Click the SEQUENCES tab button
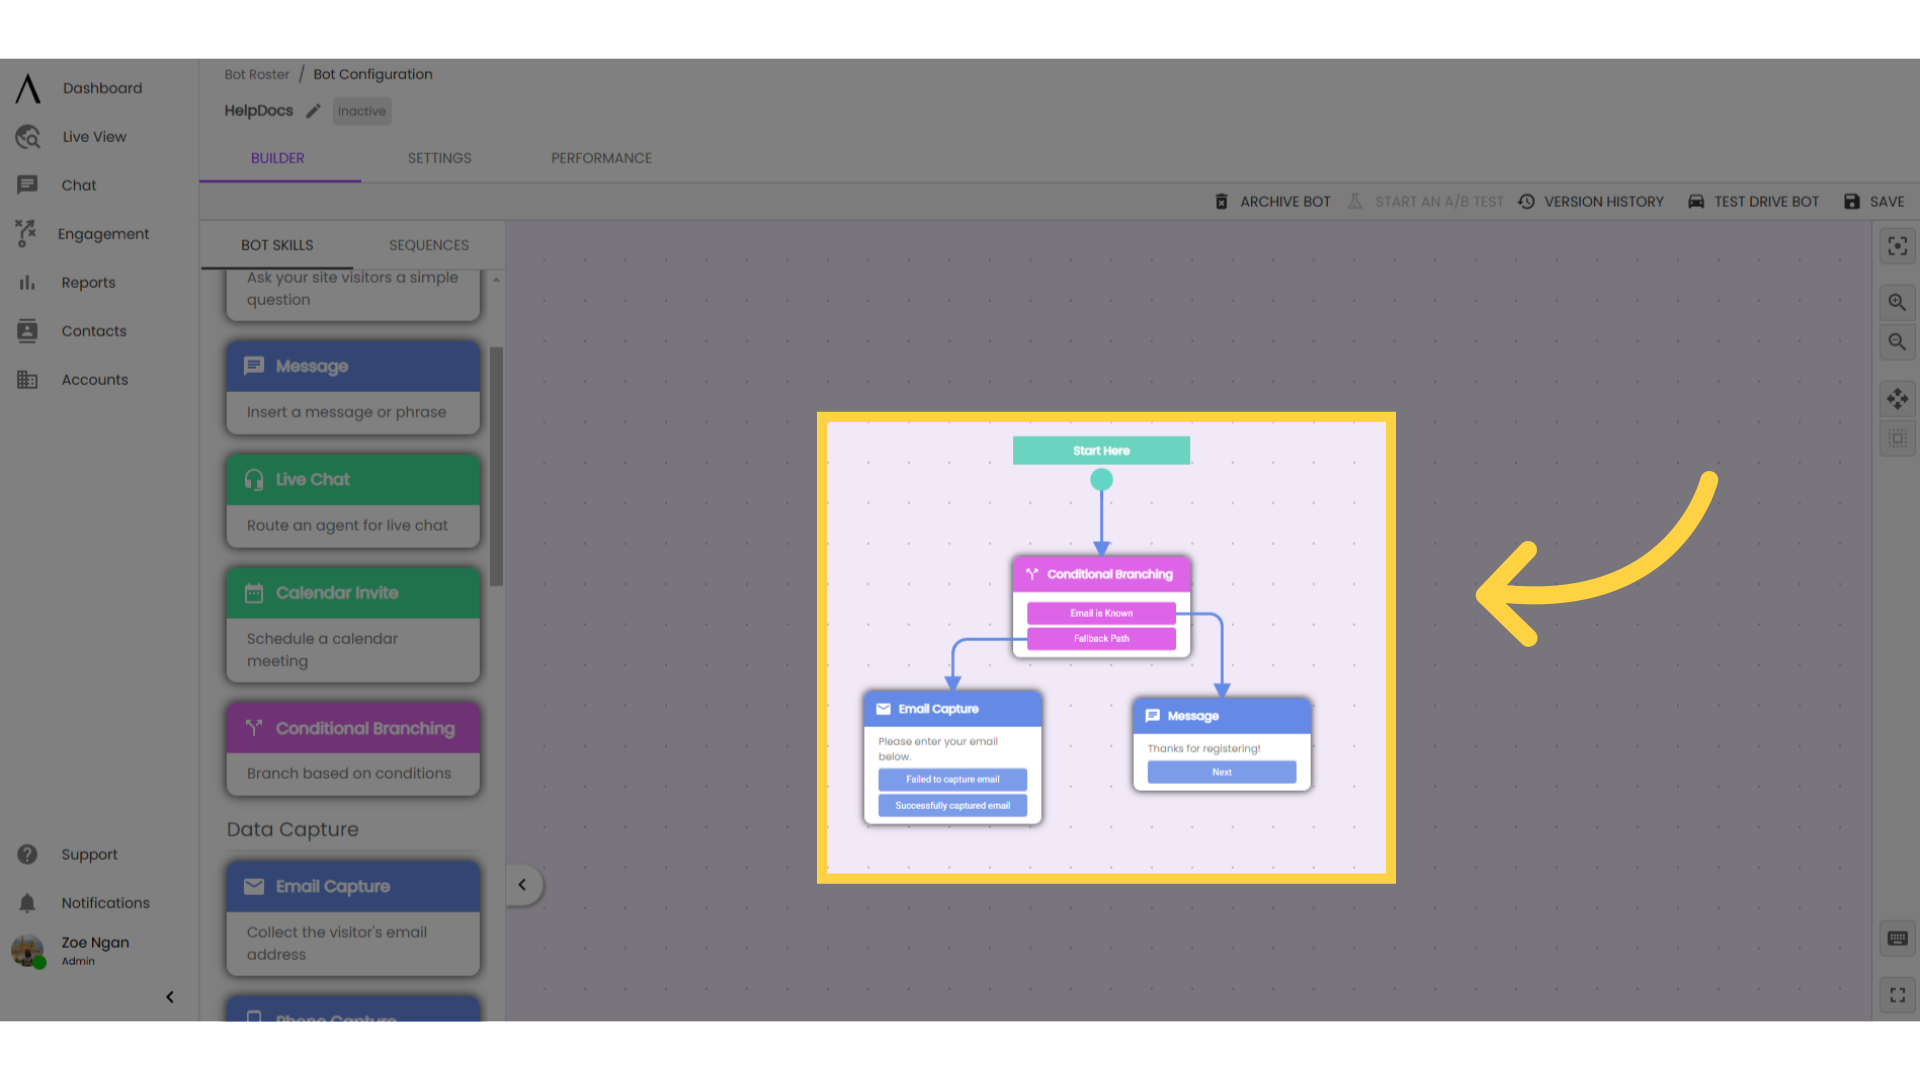1920x1080 pixels. pyautogui.click(x=429, y=244)
